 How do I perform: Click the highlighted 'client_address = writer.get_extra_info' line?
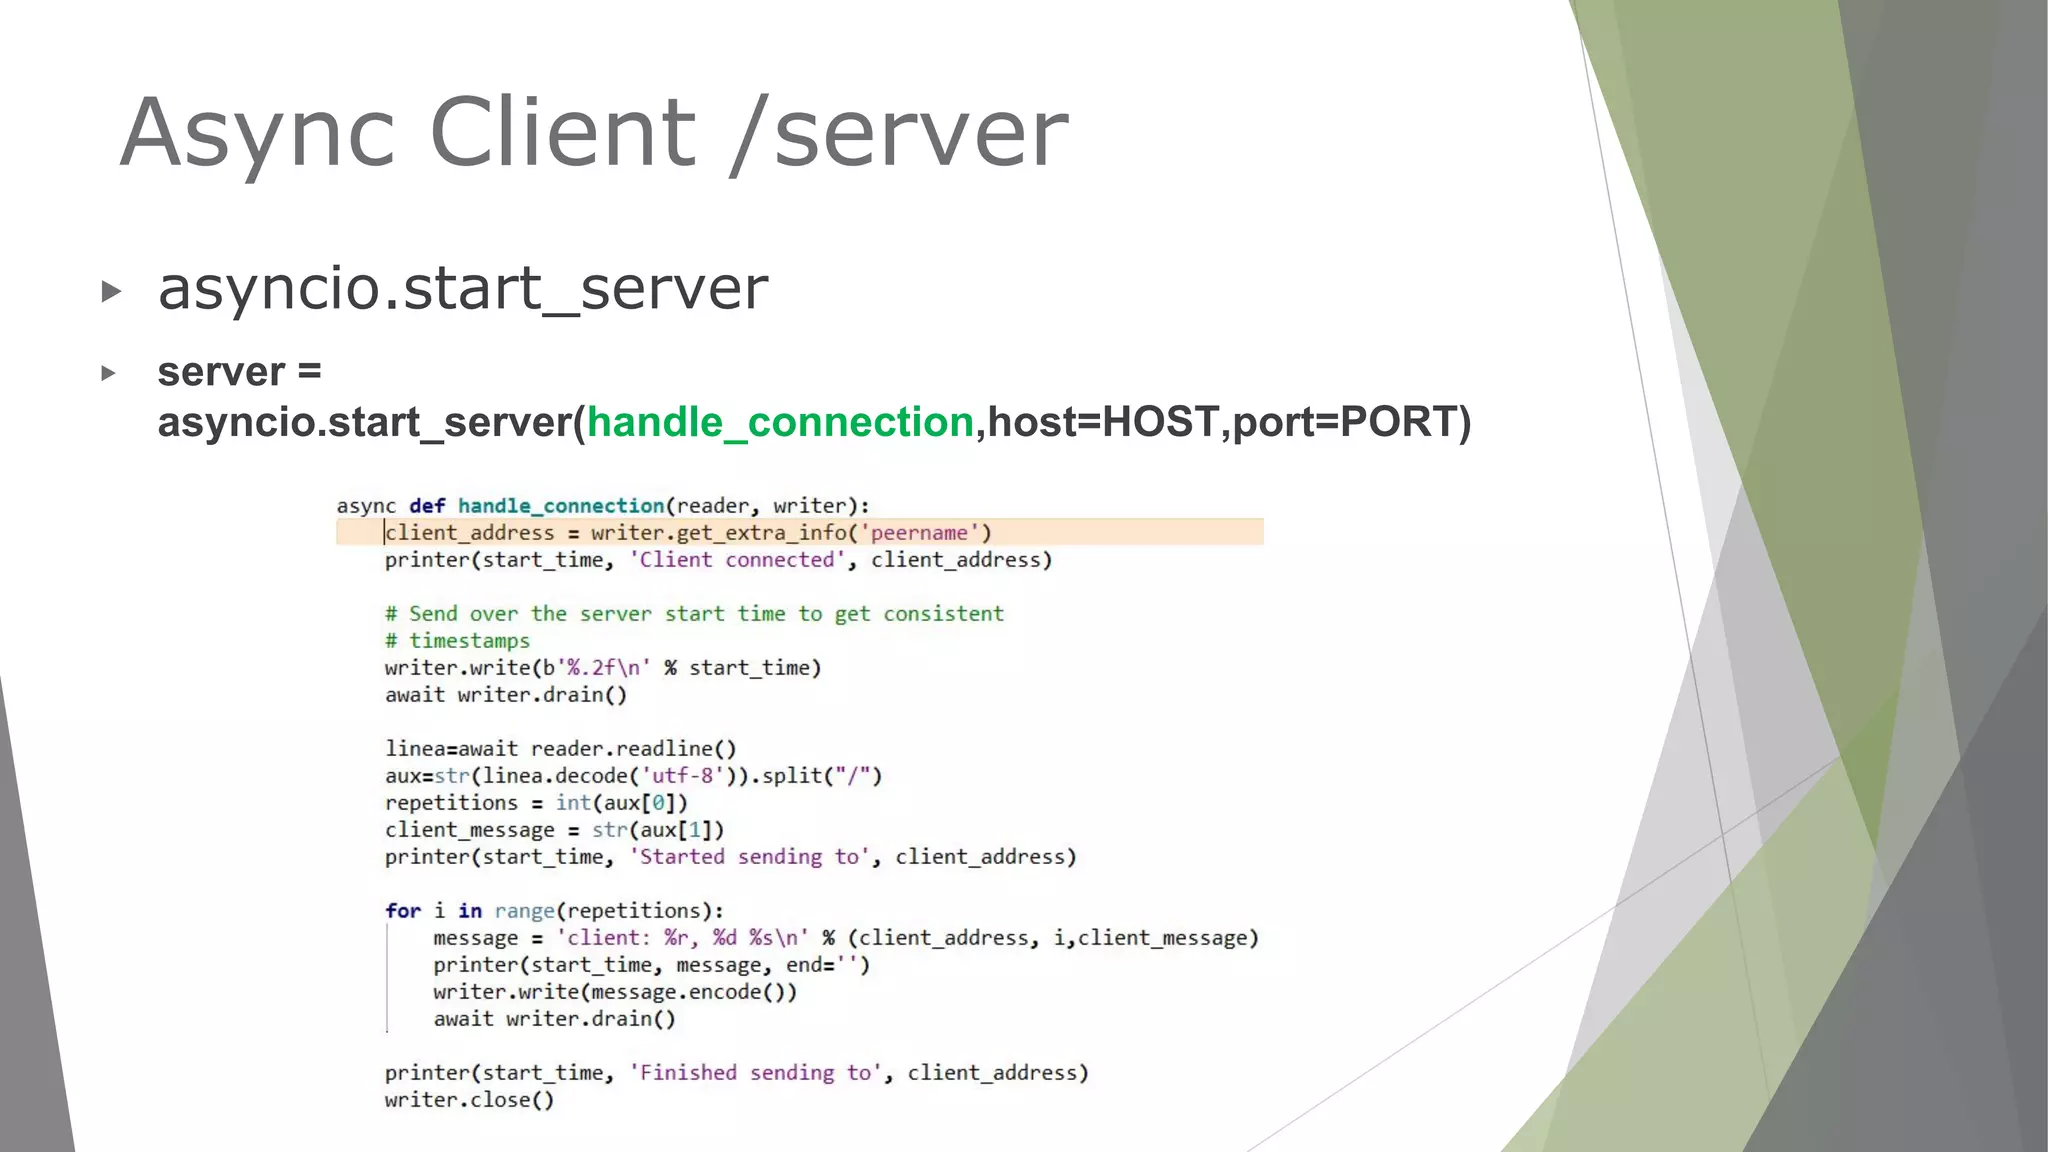pos(800,532)
